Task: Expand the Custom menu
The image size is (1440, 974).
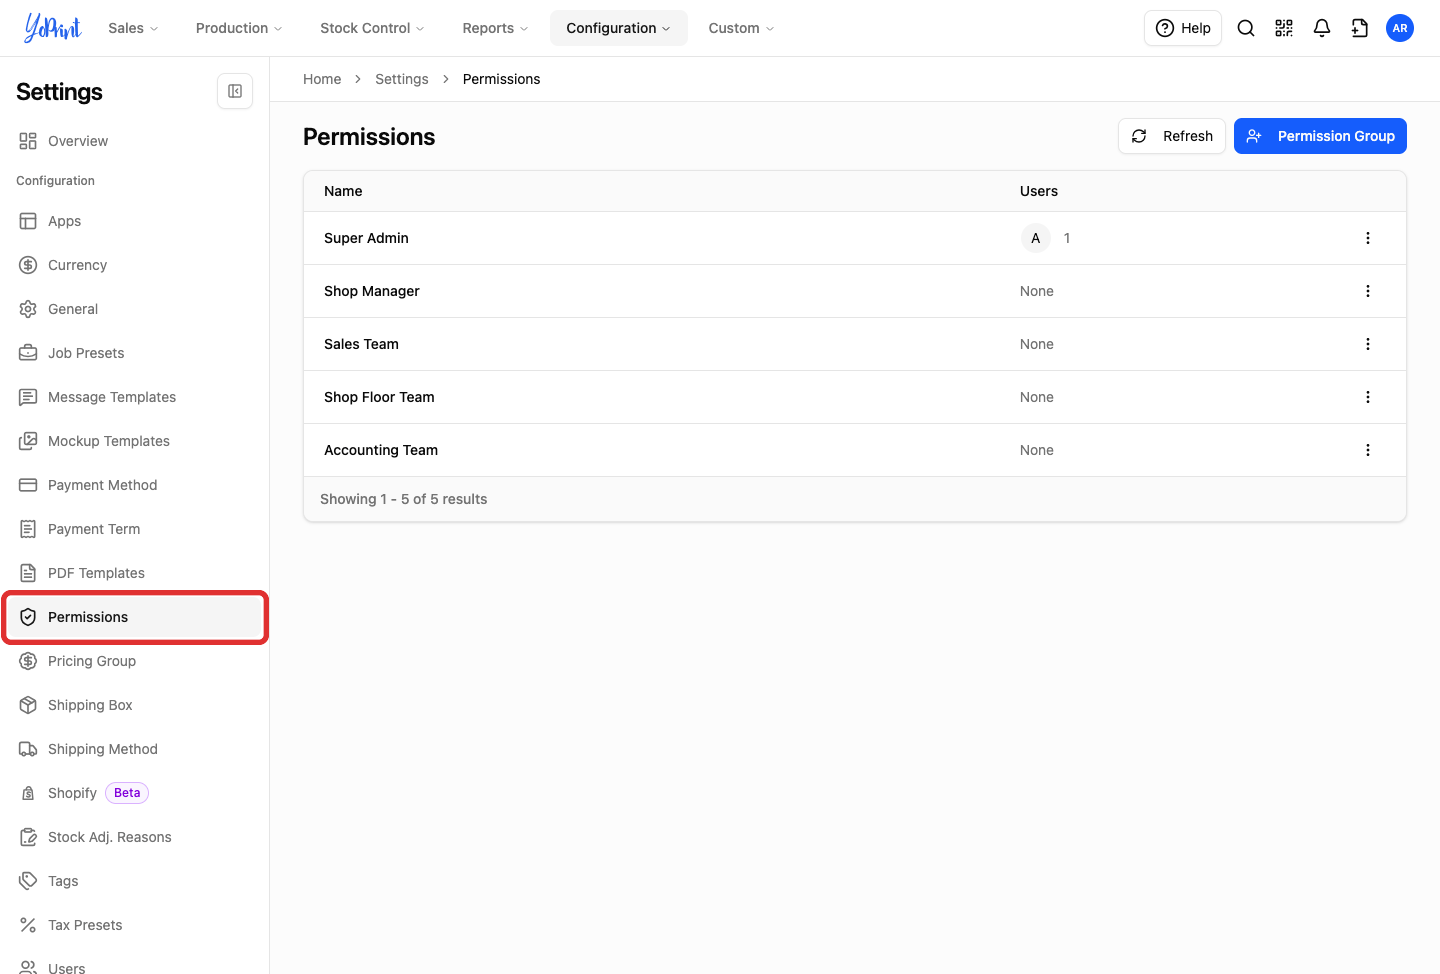Action: pos(741,28)
